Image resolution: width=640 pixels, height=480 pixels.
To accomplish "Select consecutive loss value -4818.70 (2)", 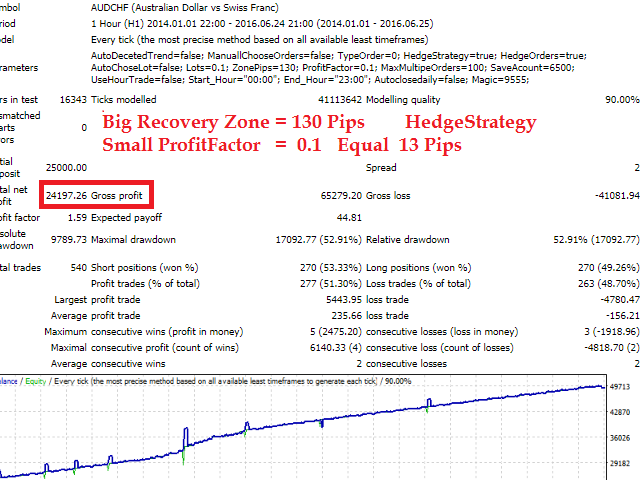I will 611,348.
